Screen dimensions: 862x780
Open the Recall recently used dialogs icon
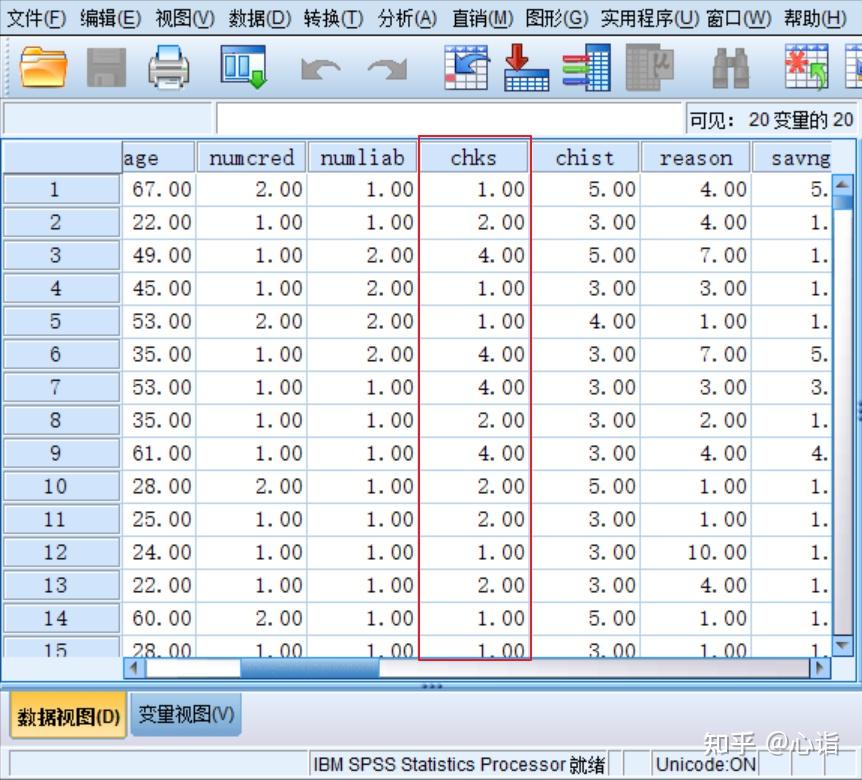coord(244,67)
